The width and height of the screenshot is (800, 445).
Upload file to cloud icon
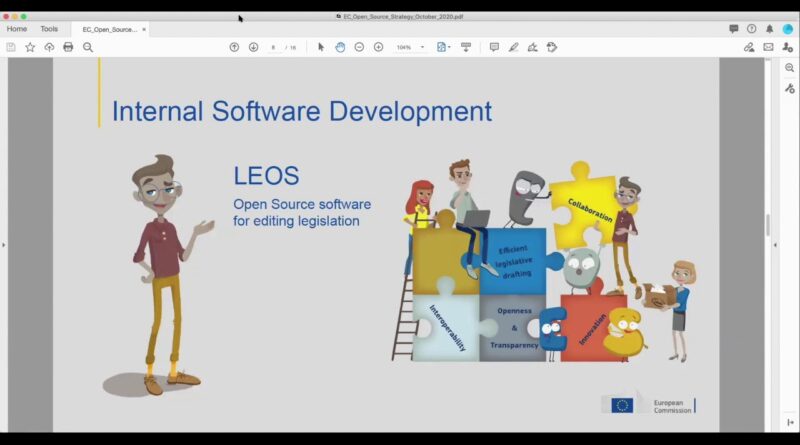point(49,47)
